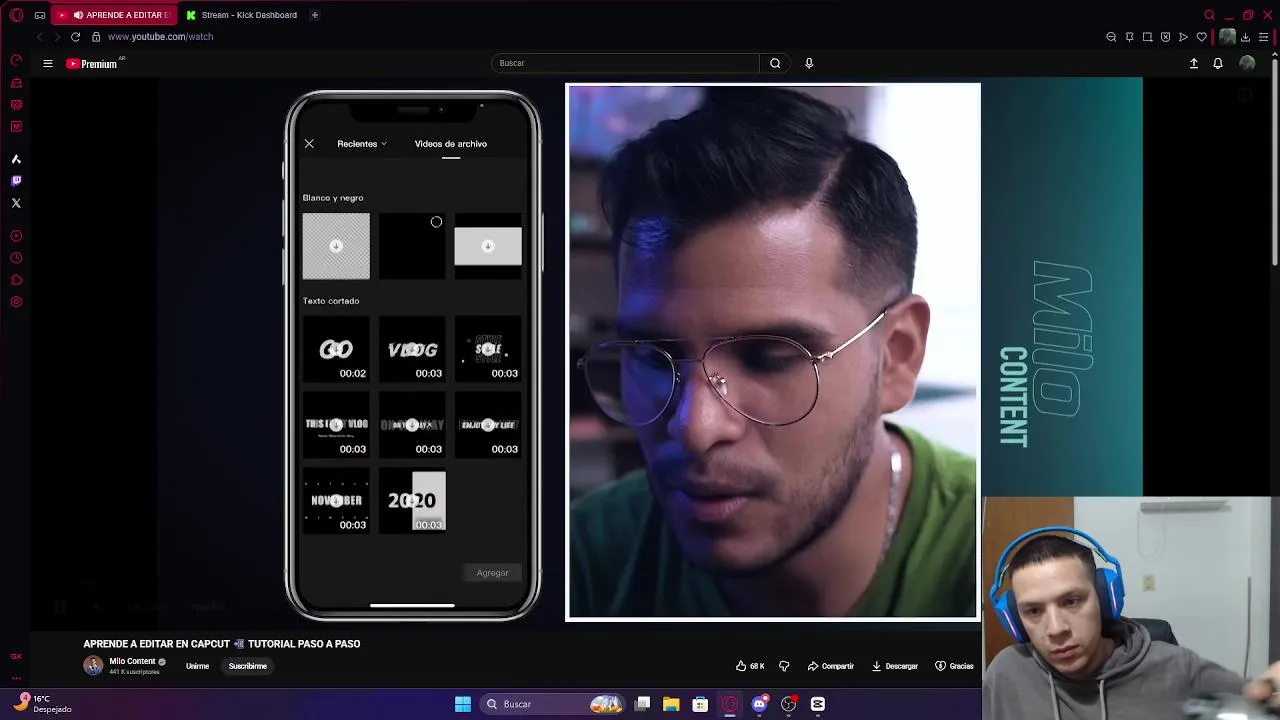Like the video with thumbs up
Screen dimensions: 1280x720
[x=750, y=666]
